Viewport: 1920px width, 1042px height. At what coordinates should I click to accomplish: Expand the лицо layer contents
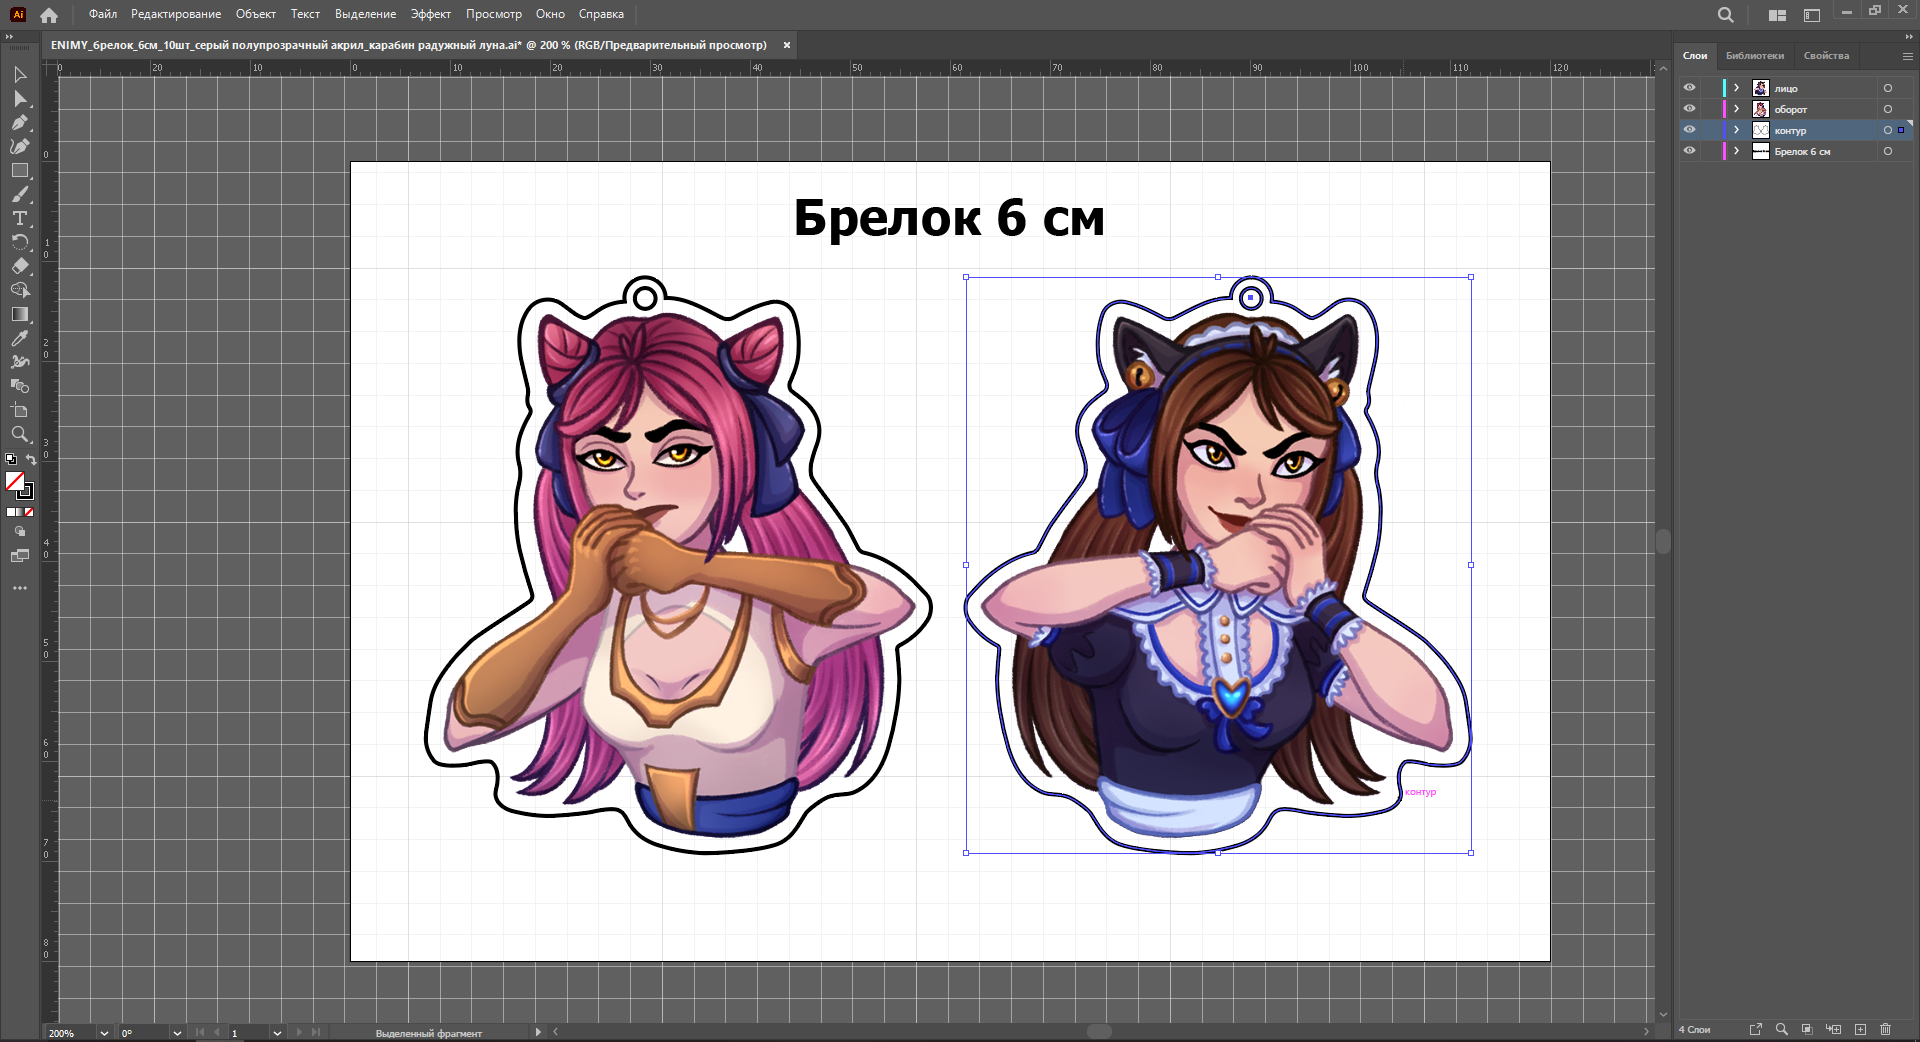point(1737,88)
